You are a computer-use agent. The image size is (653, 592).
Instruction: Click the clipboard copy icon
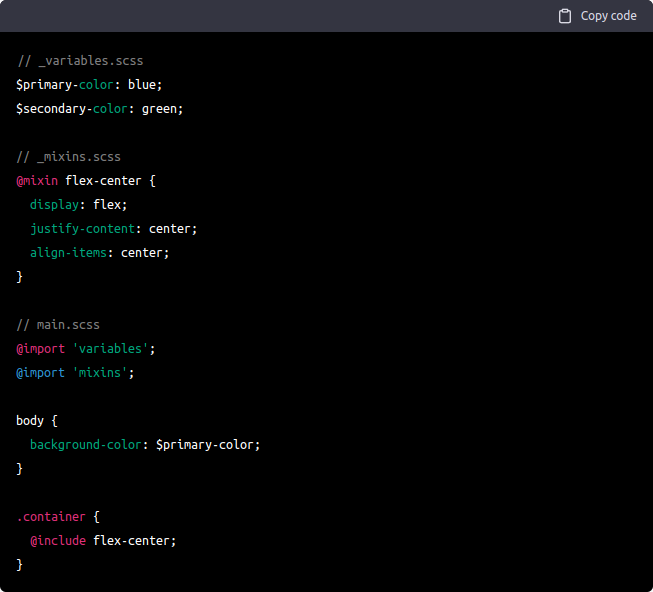[565, 16]
